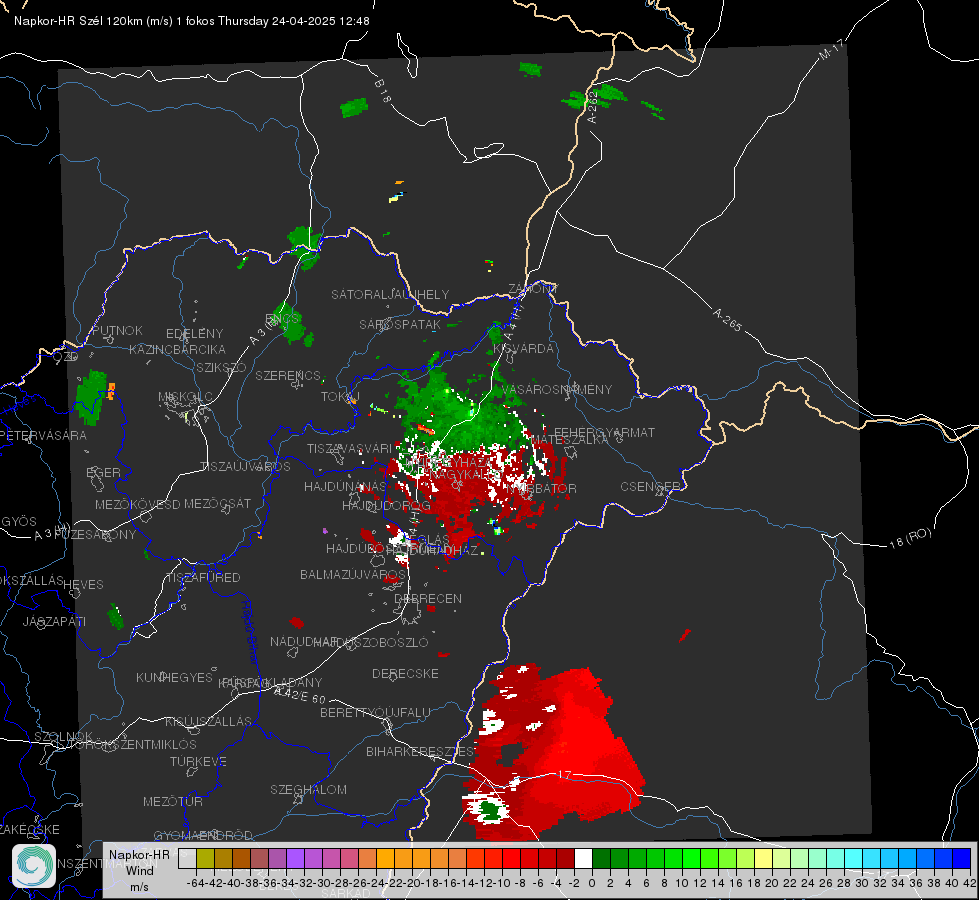The image size is (979, 900).
Task: Click the TISZAFÜRED town label
Action: [x=203, y=578]
